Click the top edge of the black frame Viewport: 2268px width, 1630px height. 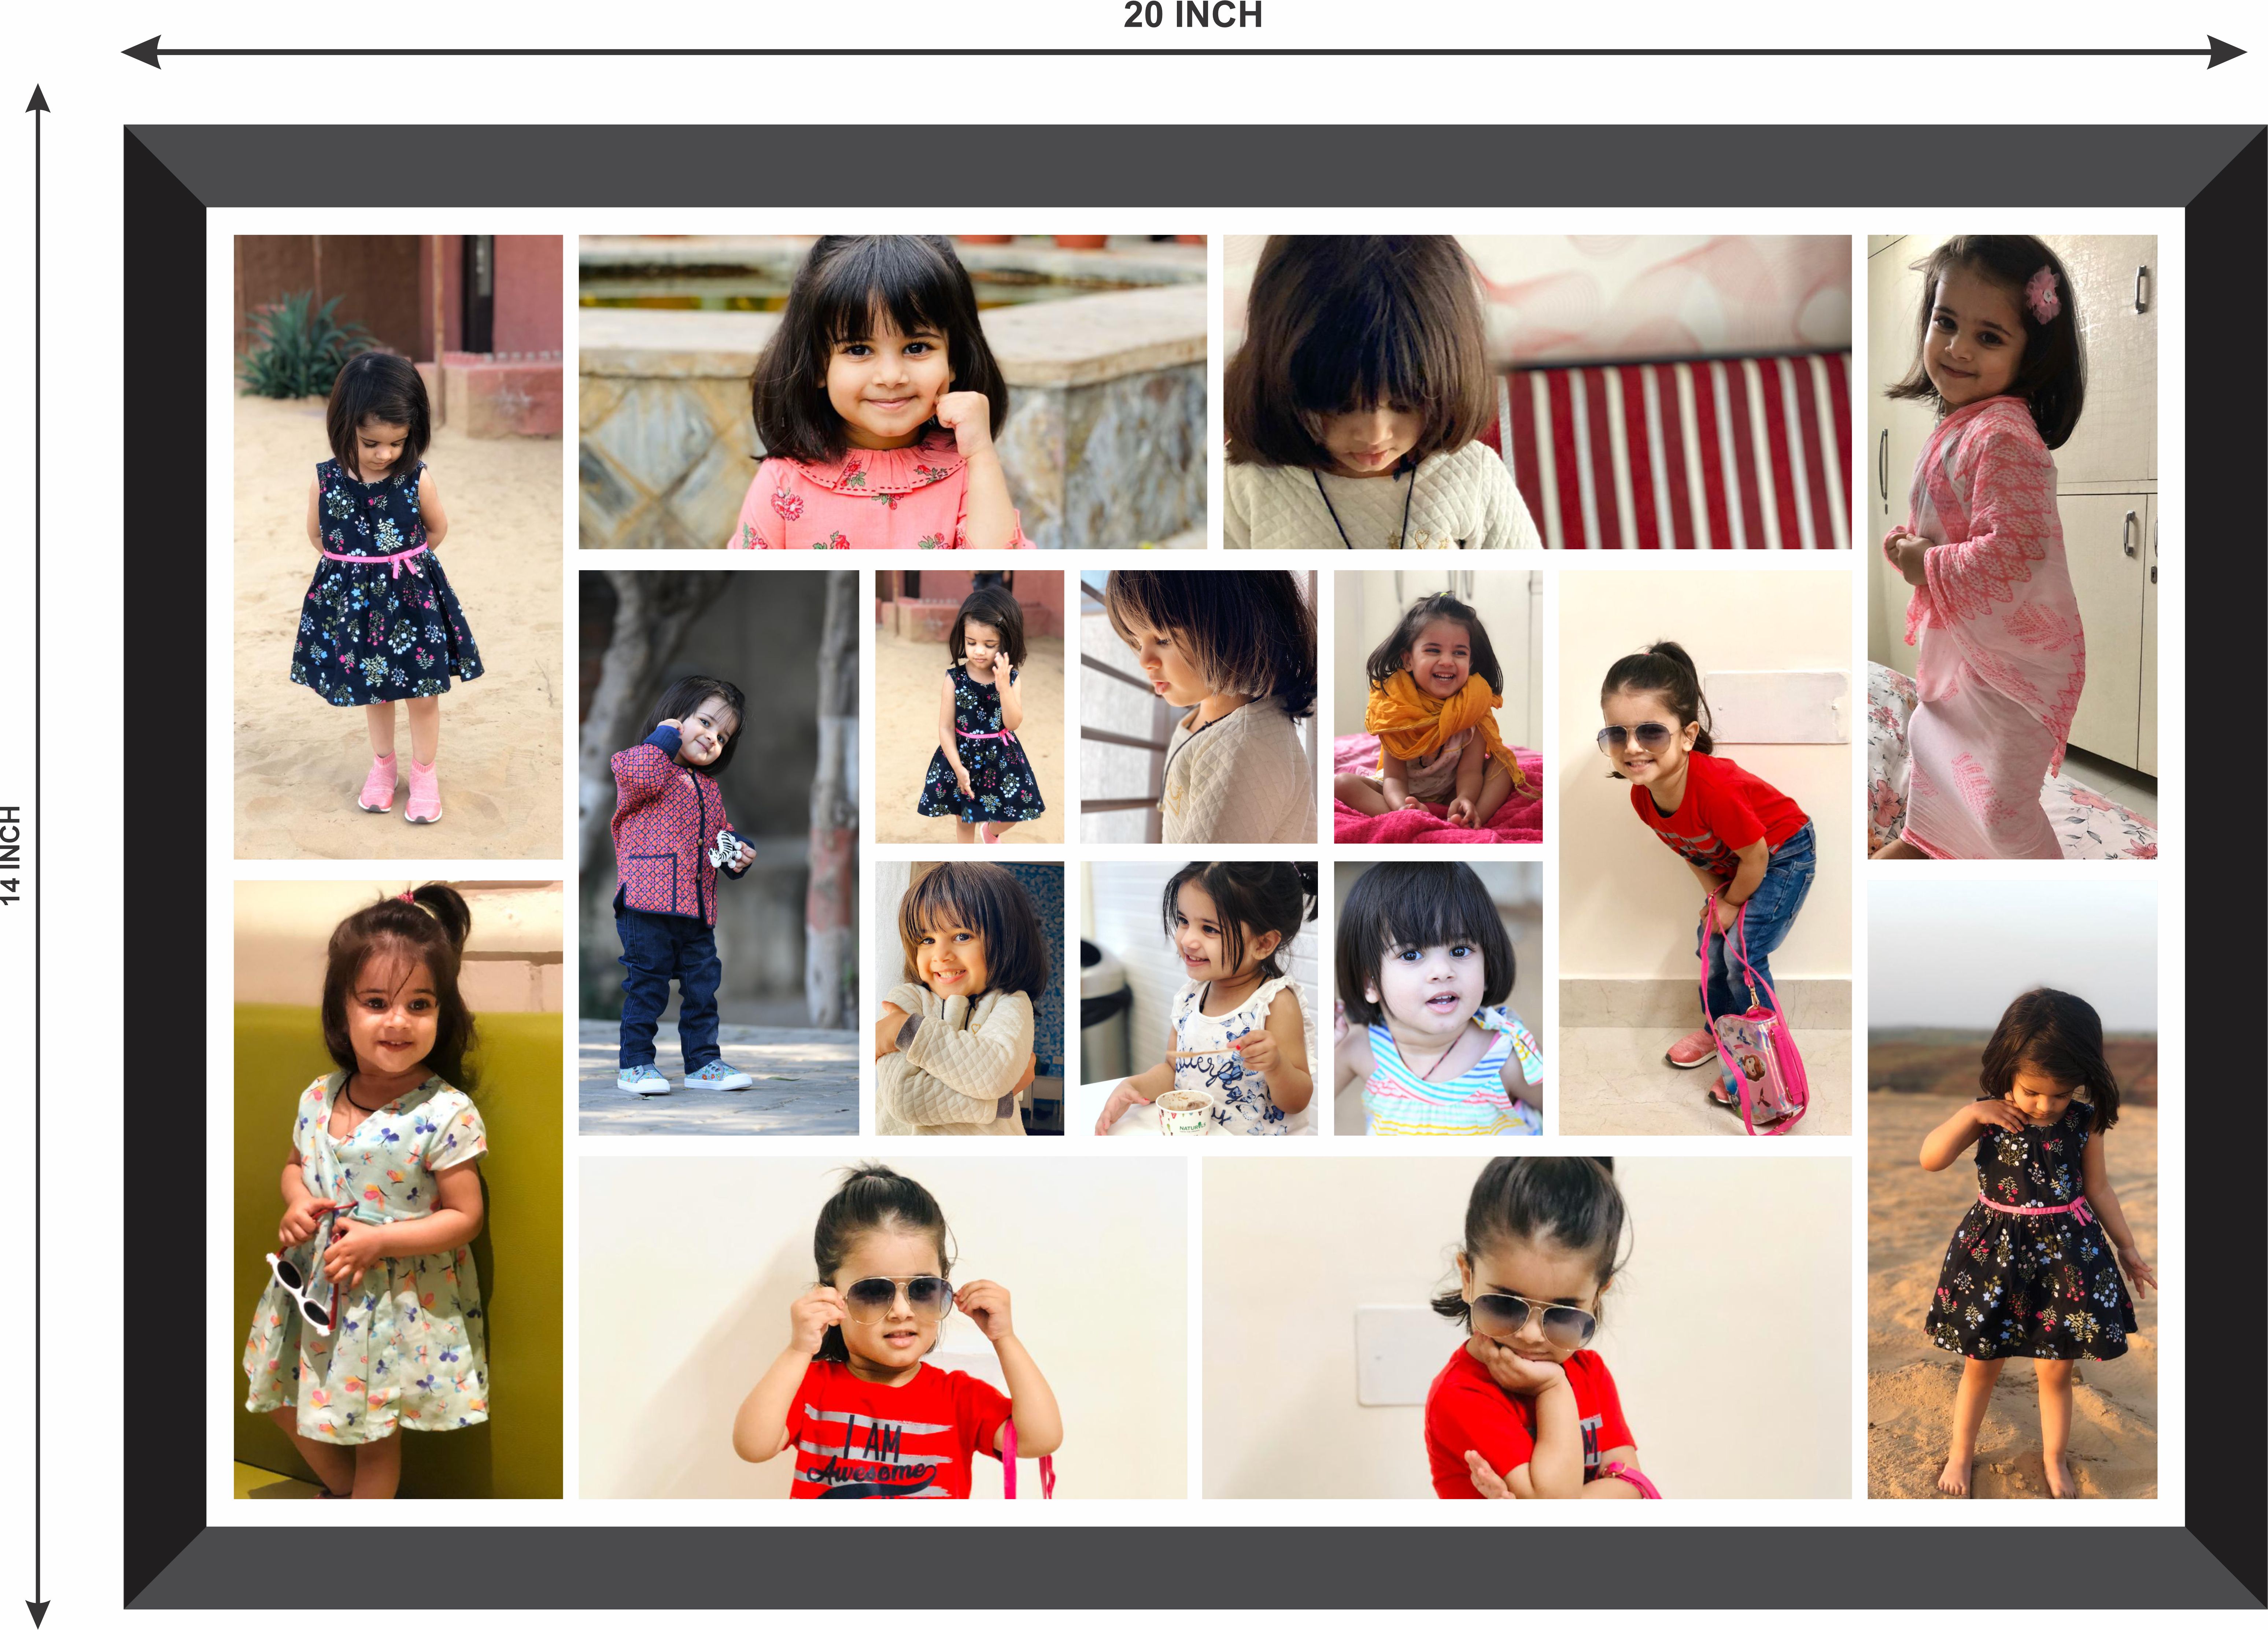1194,166
